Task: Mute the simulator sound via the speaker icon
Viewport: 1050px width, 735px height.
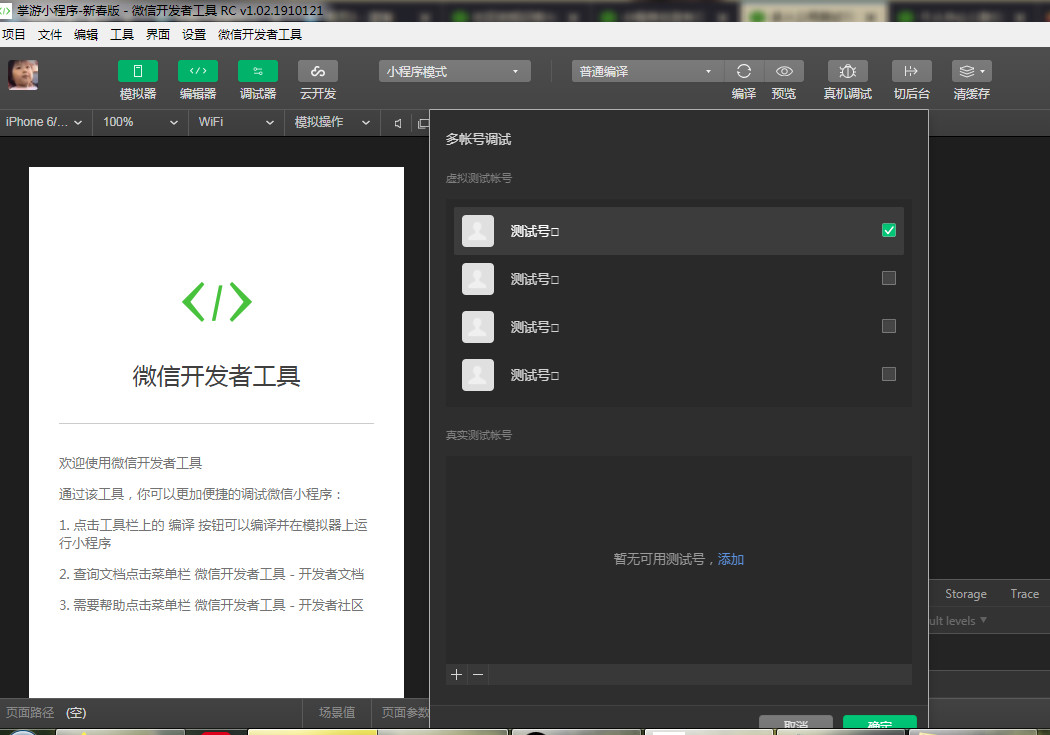Action: (x=398, y=123)
